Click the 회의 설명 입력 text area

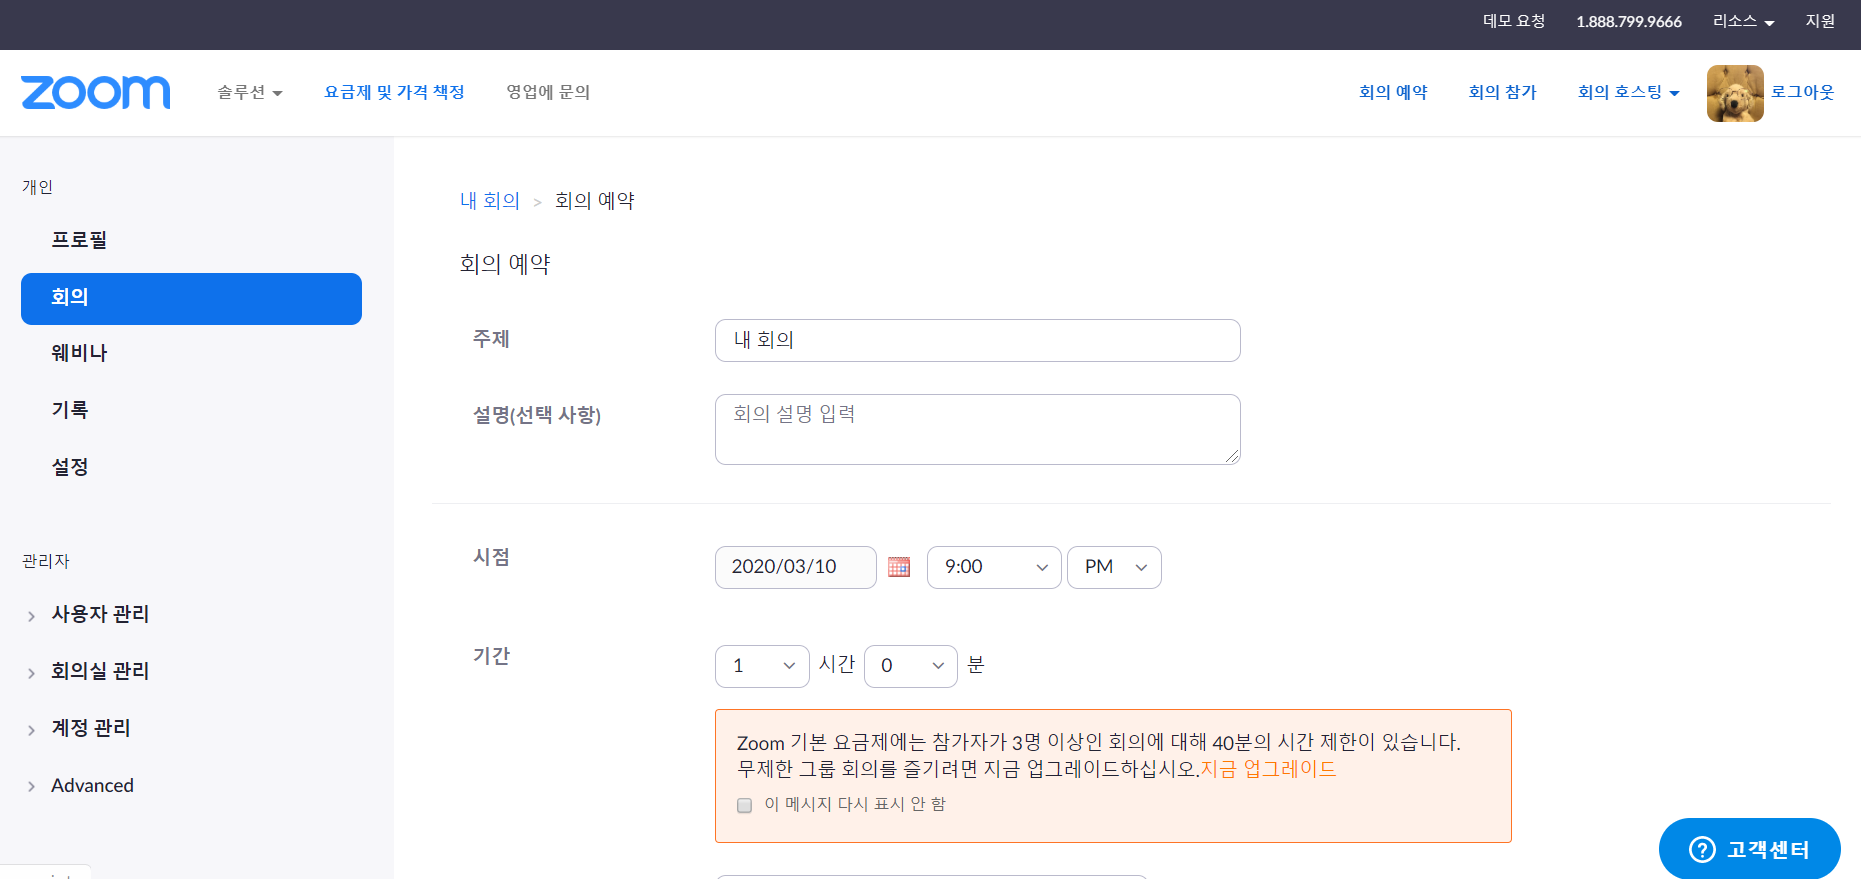click(978, 429)
